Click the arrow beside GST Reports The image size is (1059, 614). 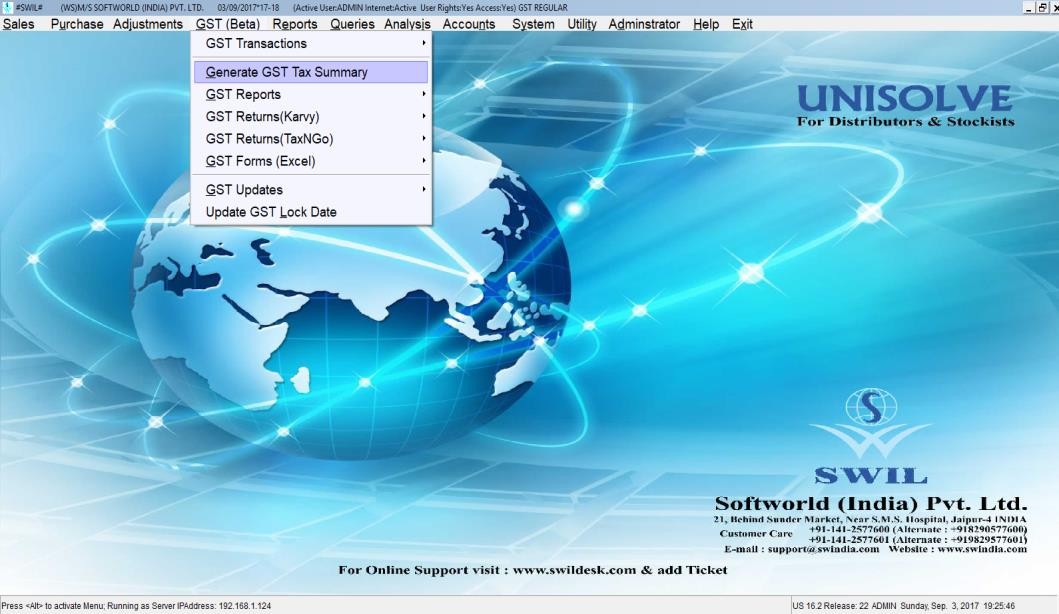click(423, 94)
